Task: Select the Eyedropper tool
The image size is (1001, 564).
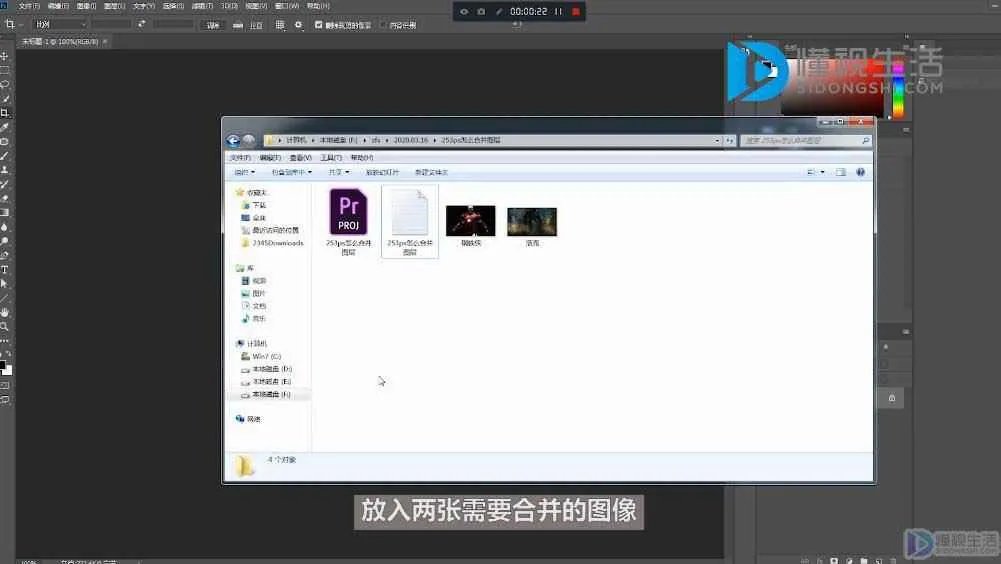Action: pos(4,127)
